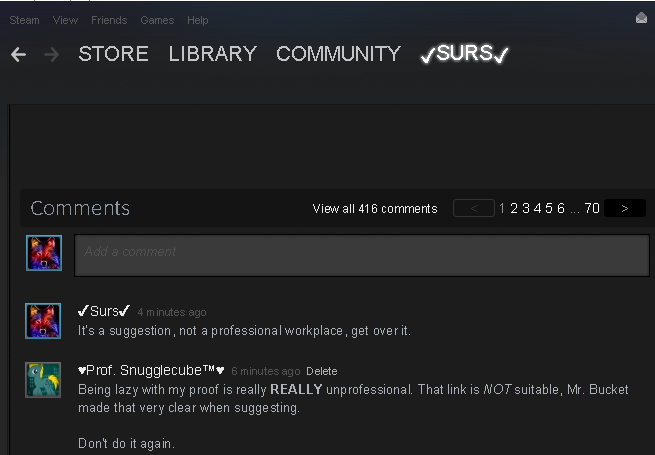The width and height of the screenshot is (655, 455).
Task: Jump to comments page 70
Action: tap(592, 208)
